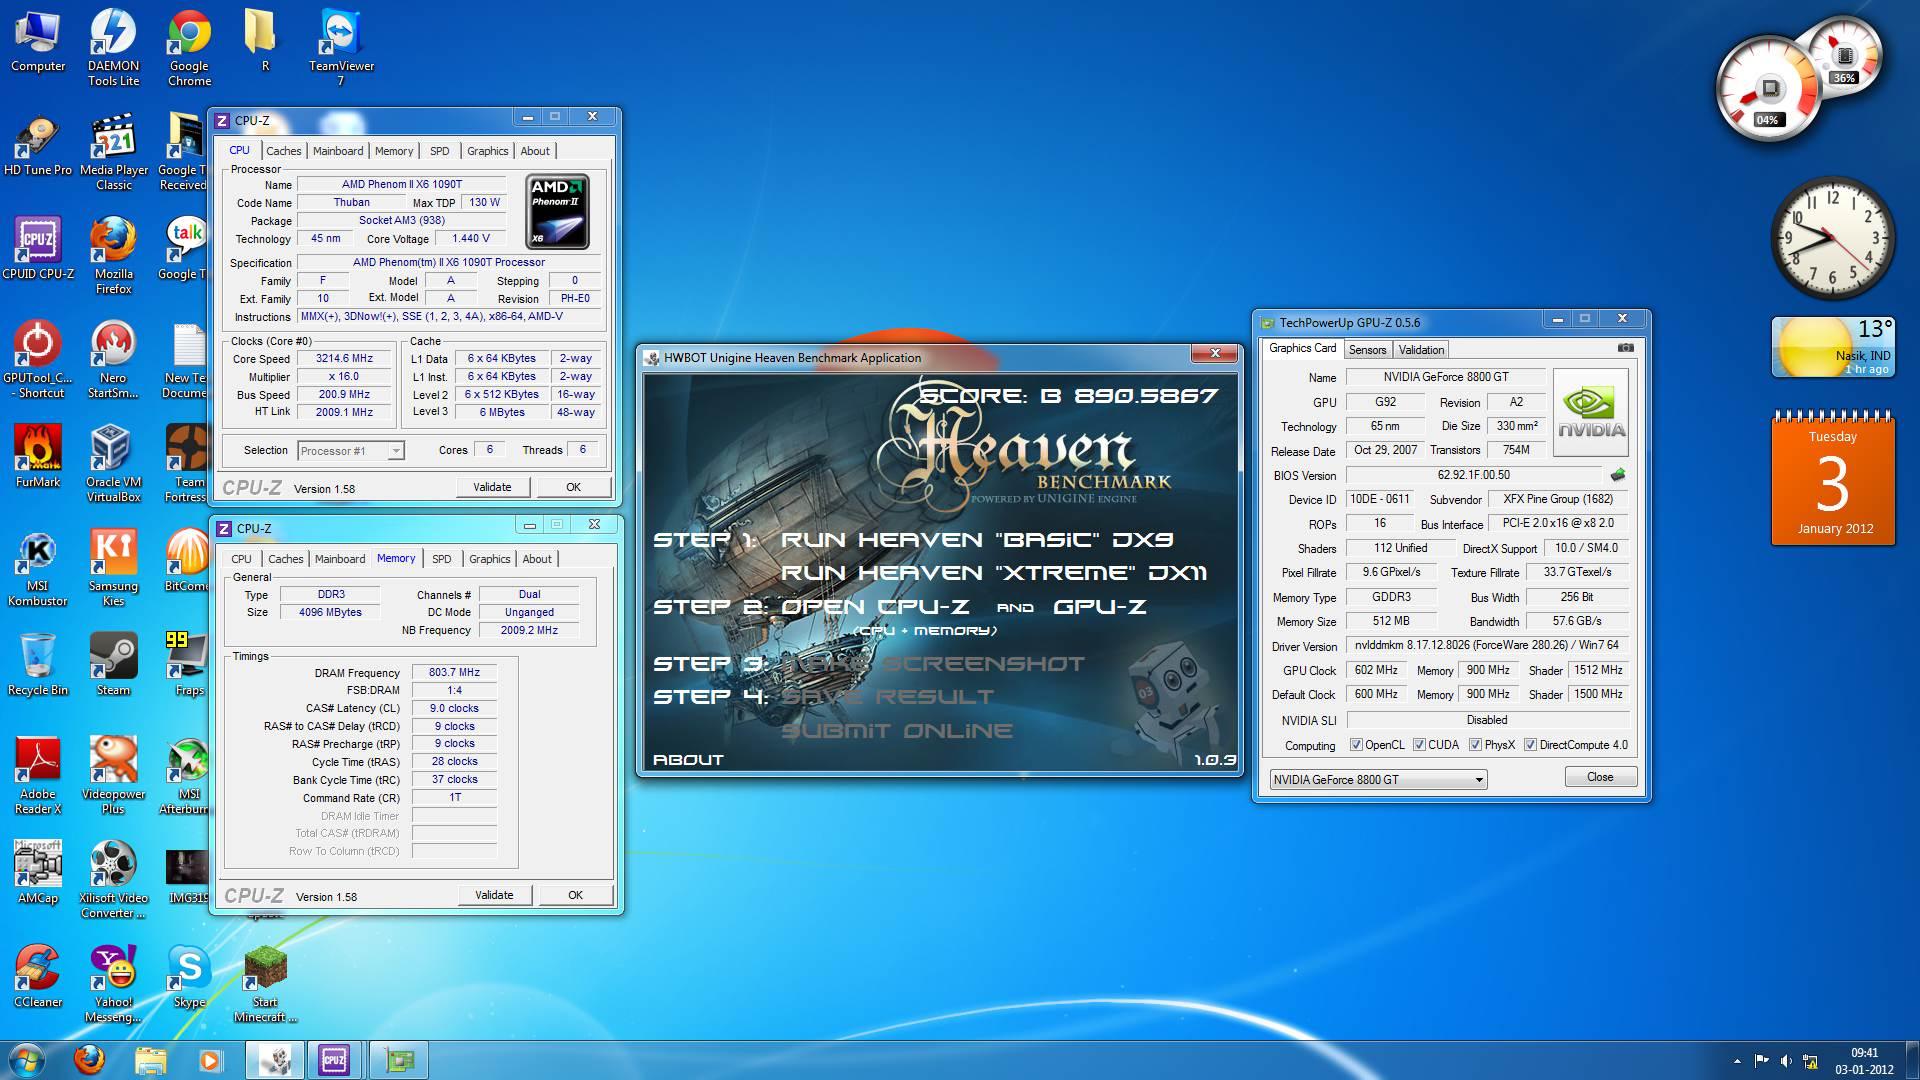The image size is (1920, 1080).
Task: Click the GPU-Z BIOS save icon
Action: point(1618,475)
